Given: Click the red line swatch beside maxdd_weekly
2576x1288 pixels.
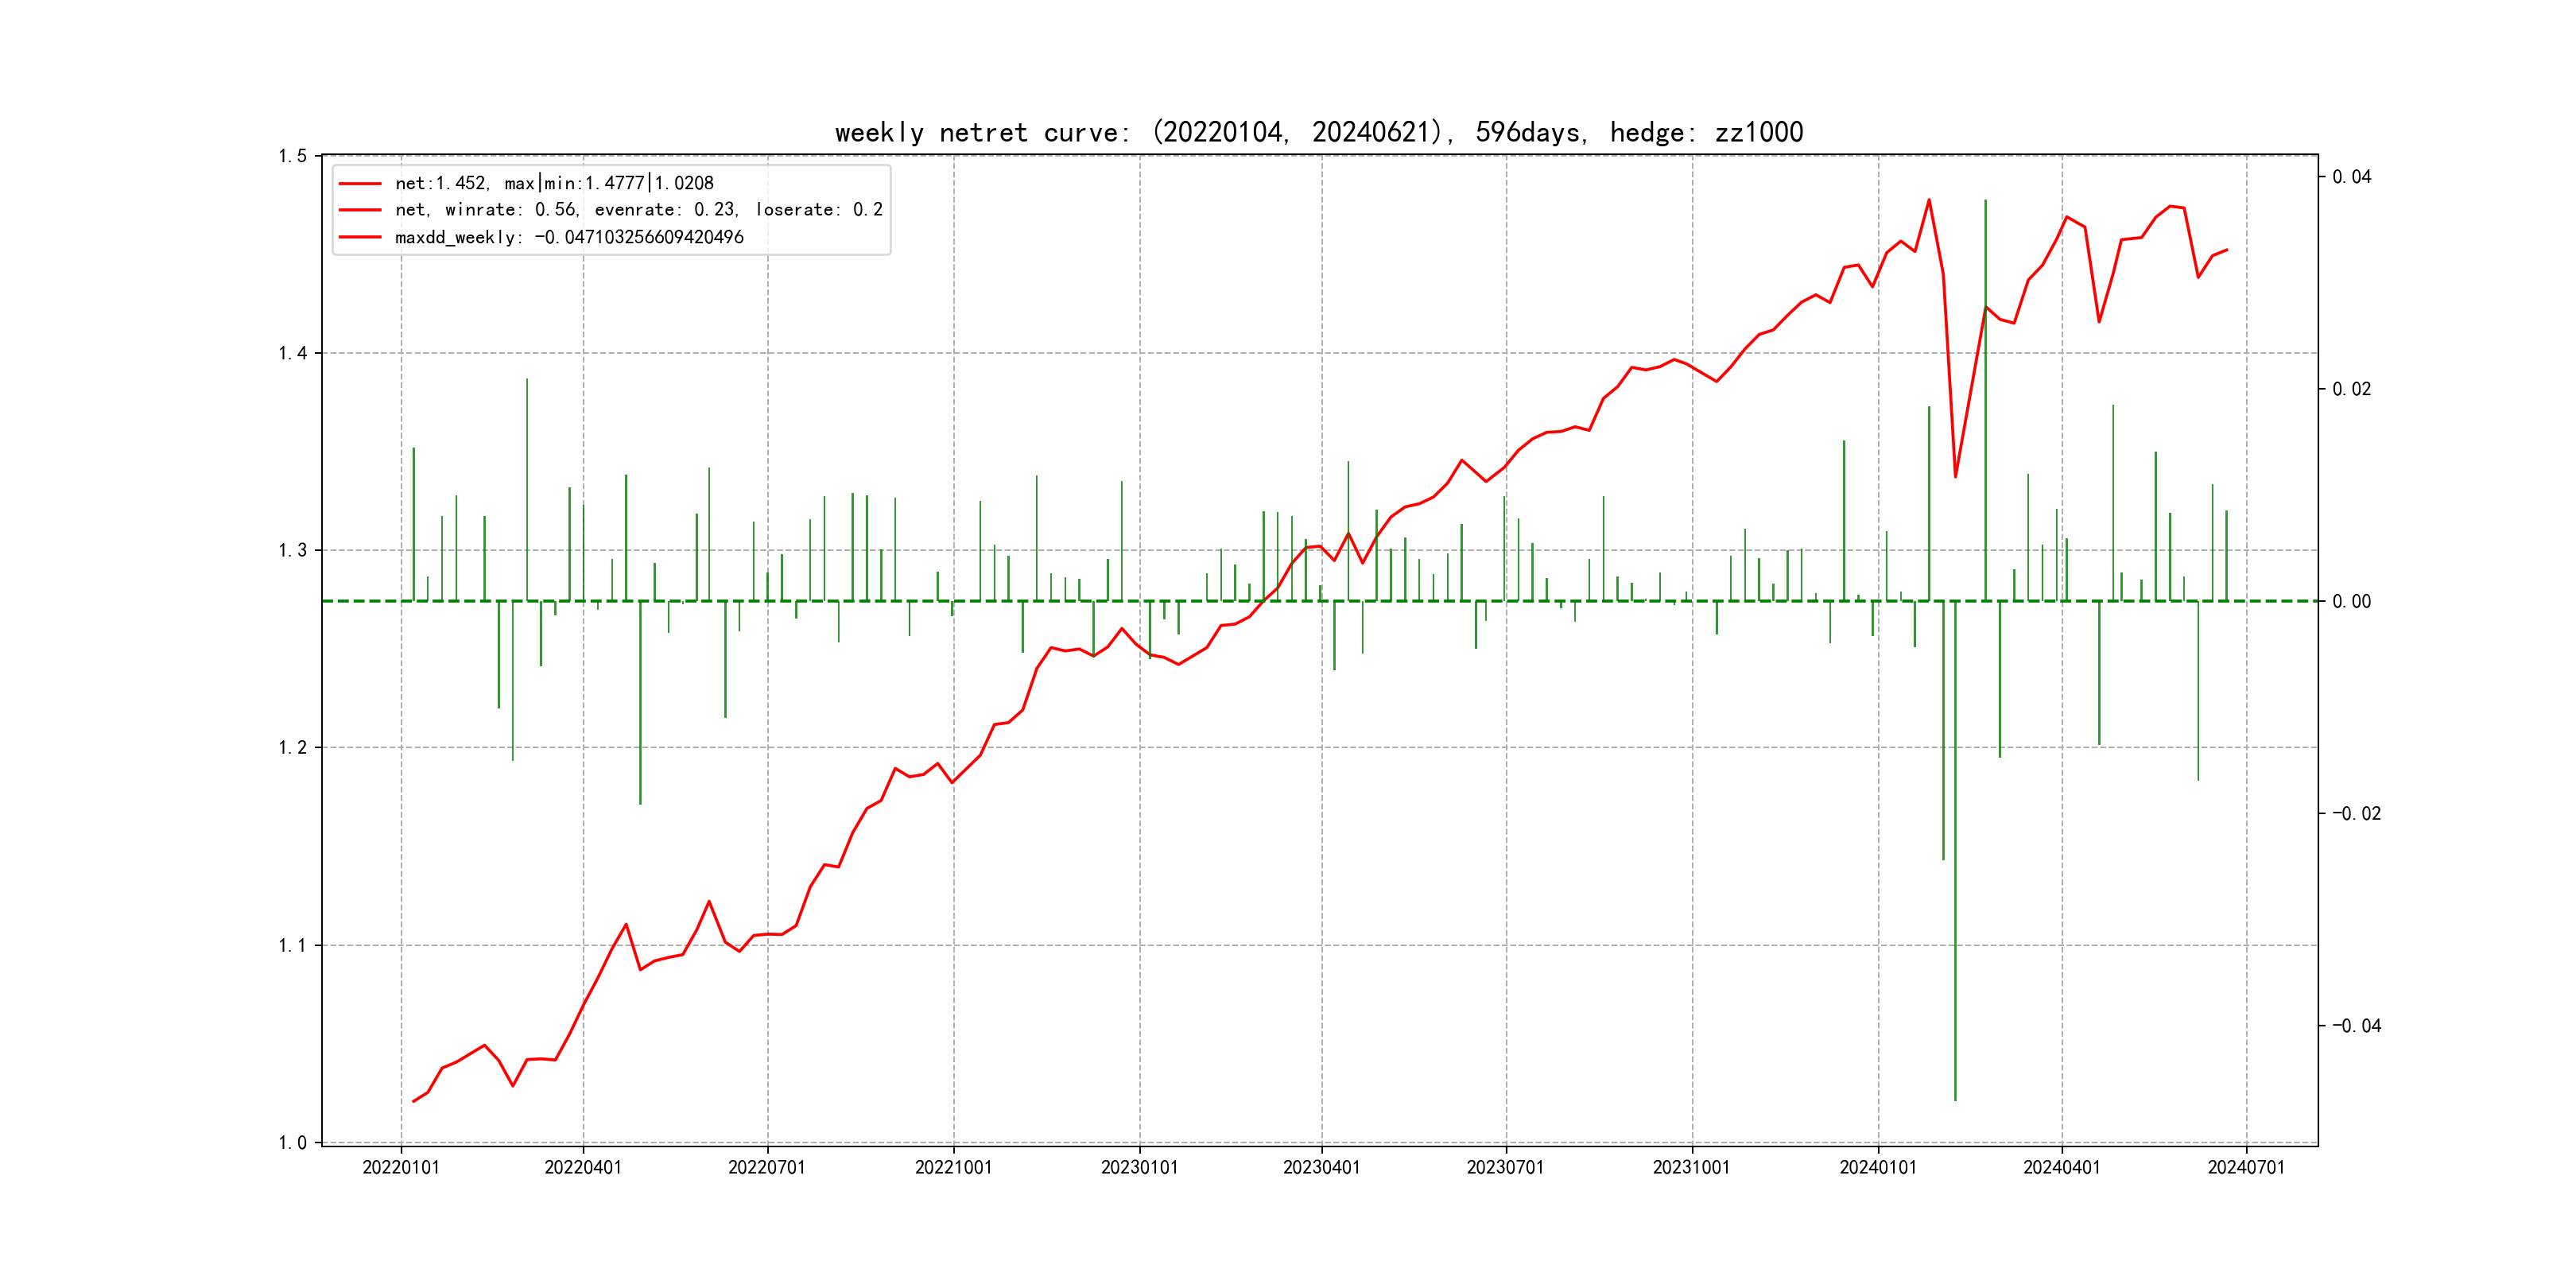Looking at the screenshot, I should [360, 237].
